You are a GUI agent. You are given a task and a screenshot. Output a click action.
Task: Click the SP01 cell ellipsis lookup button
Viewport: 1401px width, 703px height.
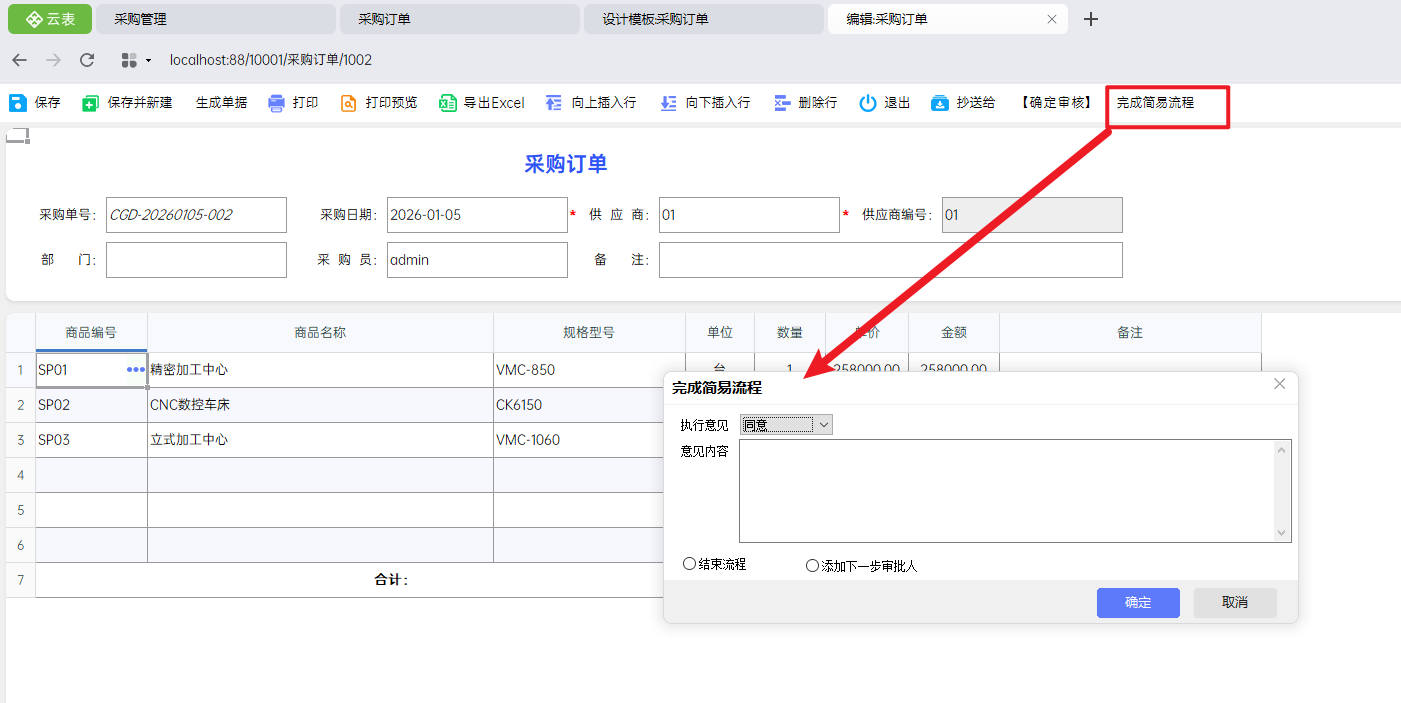(136, 370)
